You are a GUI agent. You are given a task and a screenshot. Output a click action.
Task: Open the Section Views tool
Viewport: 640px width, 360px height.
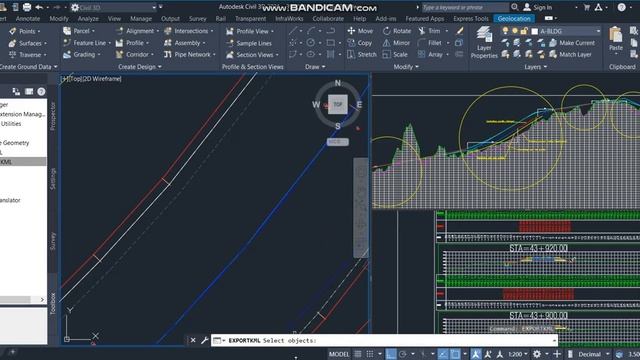tap(252, 55)
